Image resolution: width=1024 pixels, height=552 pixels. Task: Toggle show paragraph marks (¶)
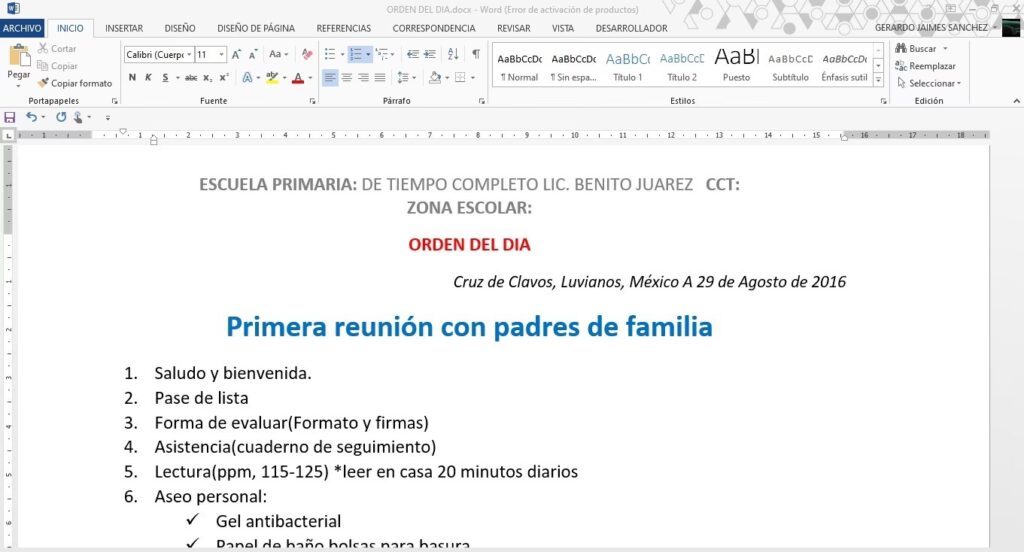[476, 54]
